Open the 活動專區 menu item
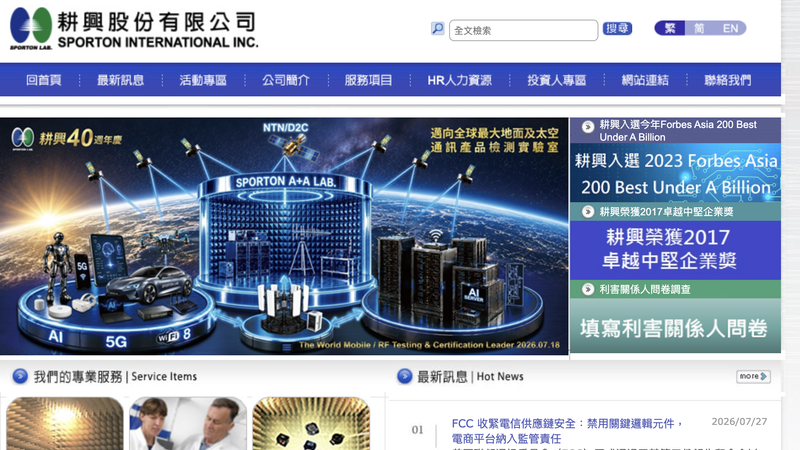The image size is (800, 450). click(x=203, y=80)
